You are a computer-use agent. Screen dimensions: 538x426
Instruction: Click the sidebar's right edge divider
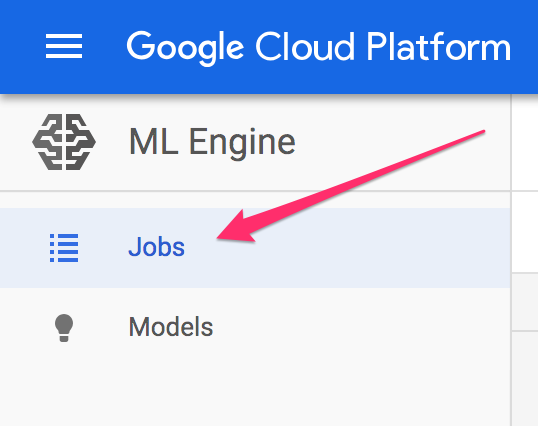tap(511, 261)
